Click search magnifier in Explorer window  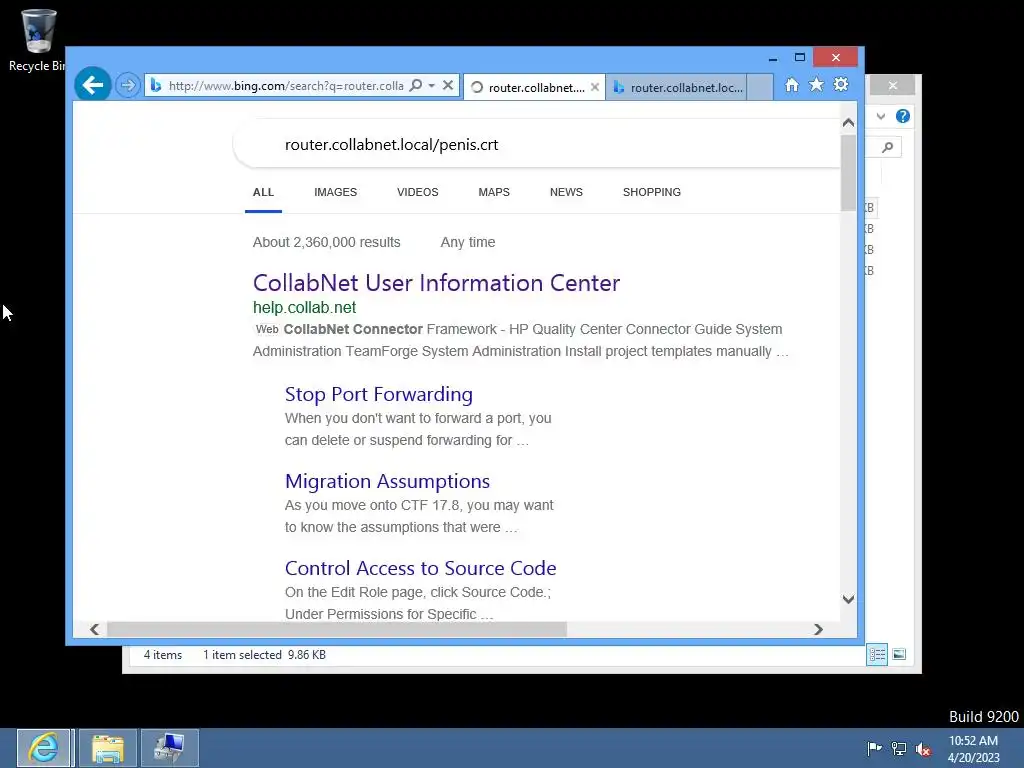888,148
